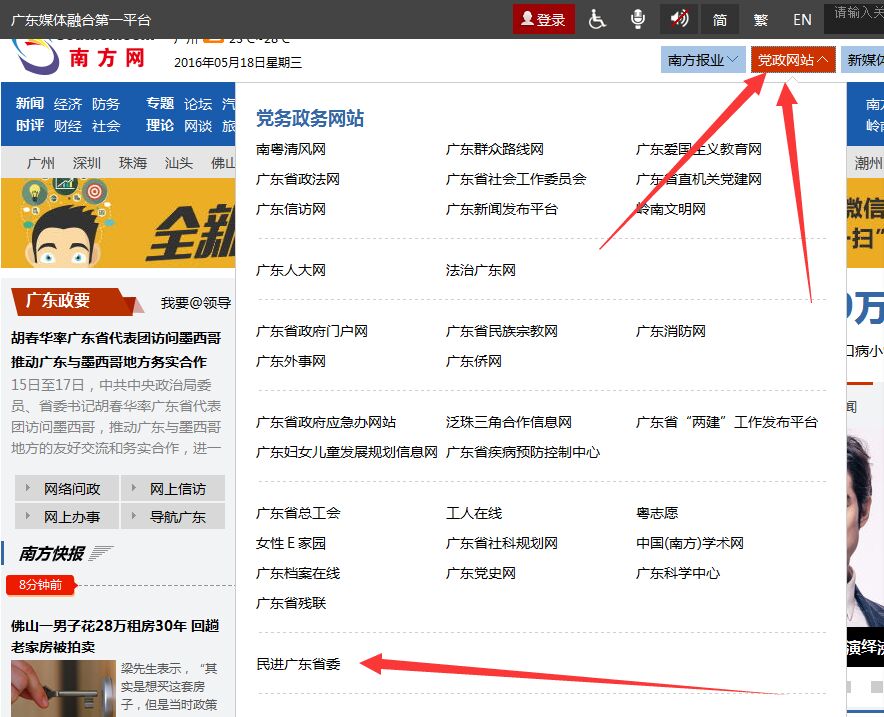Open the 理论 navigation item
Viewport: 884px width, 717px height.
point(160,125)
